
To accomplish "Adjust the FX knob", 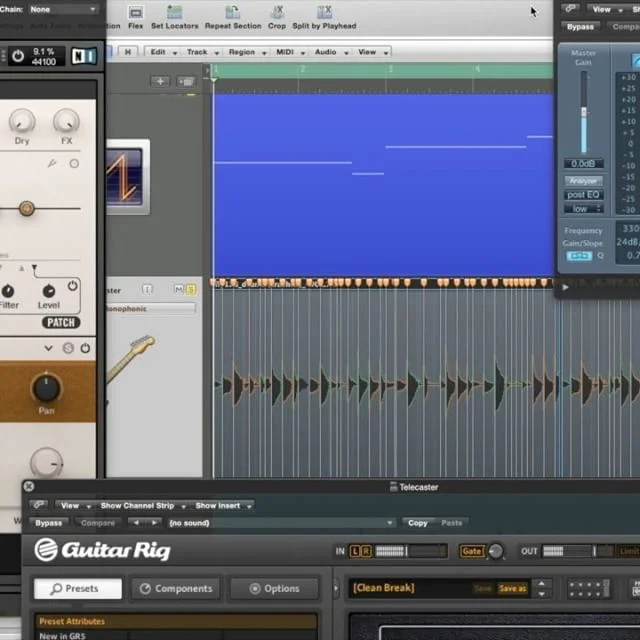I will 66,122.
